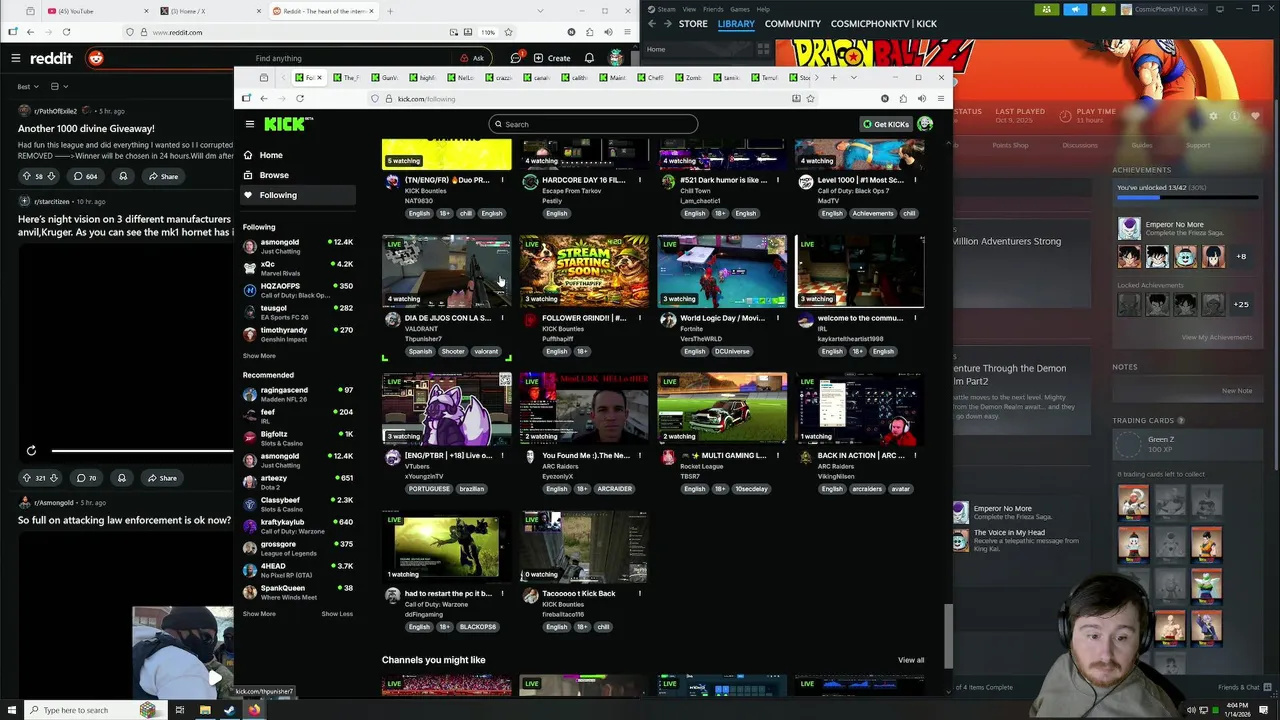This screenshot has width=1280, height=720.
Task: Close the active Following Kick tab
Action: pos(320,77)
